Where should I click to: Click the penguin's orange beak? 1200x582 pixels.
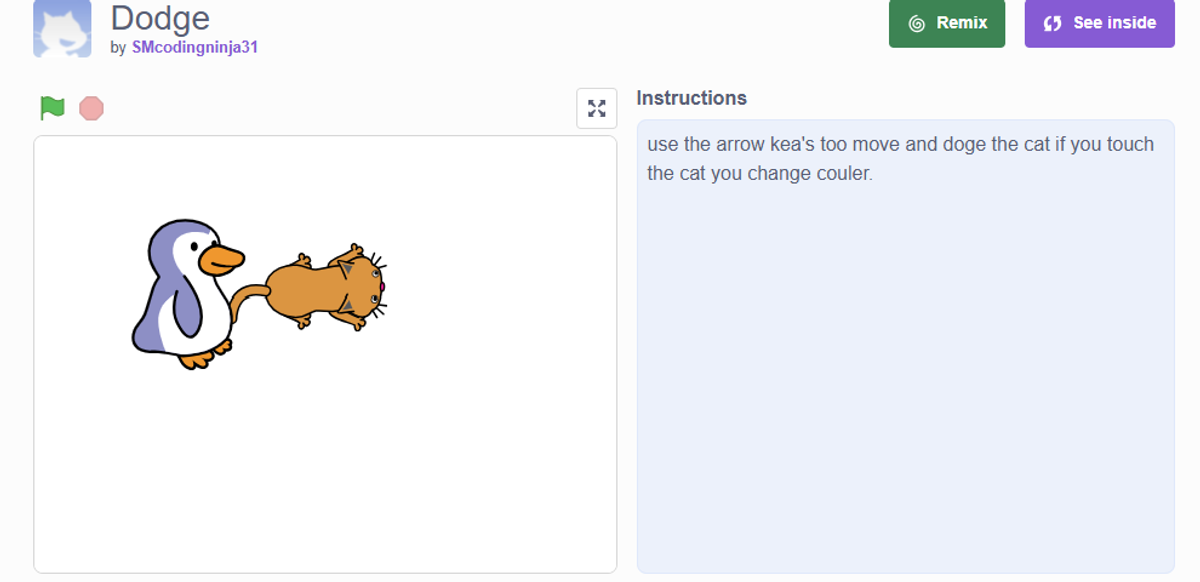click(222, 260)
